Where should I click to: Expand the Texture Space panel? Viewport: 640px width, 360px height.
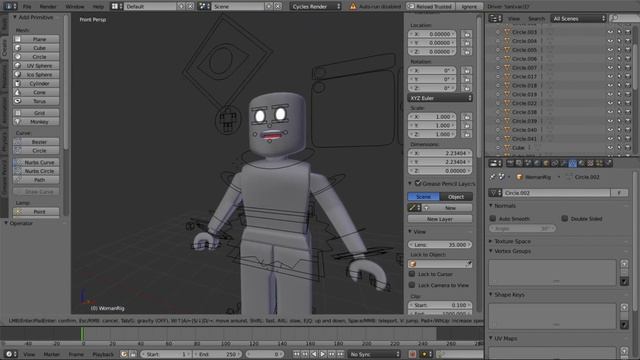[x=491, y=241]
